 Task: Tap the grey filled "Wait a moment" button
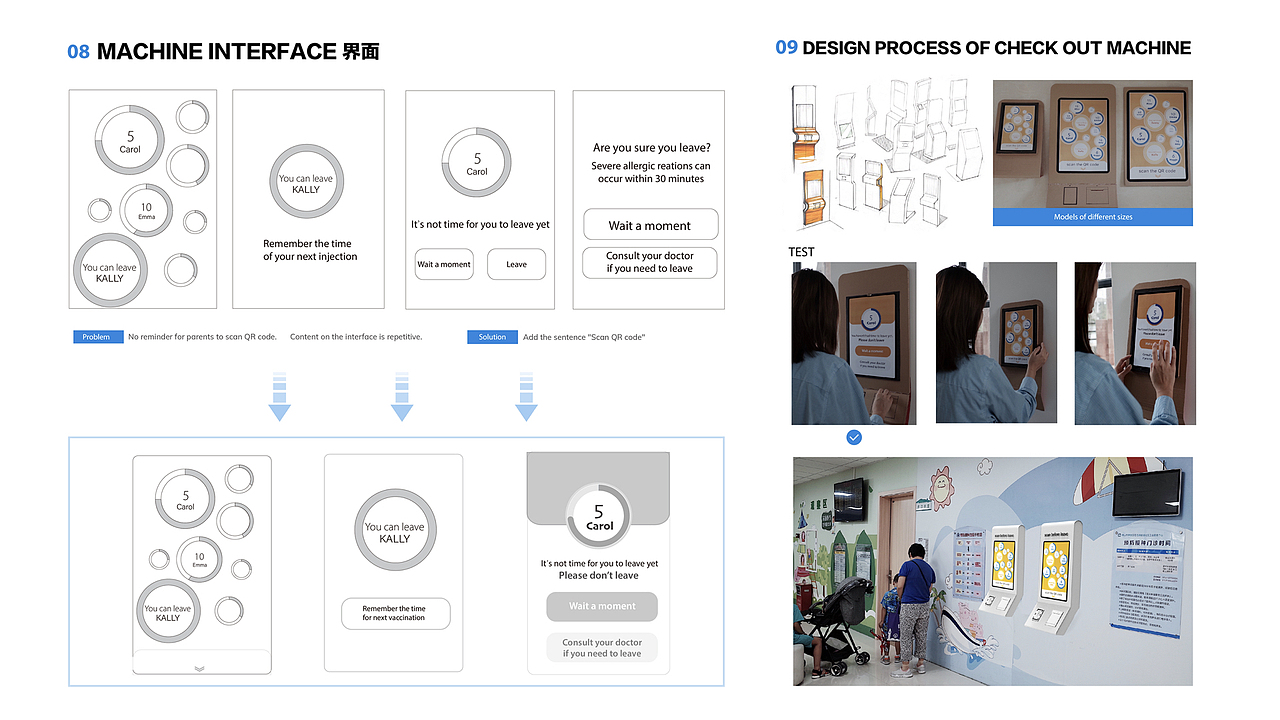click(x=602, y=606)
